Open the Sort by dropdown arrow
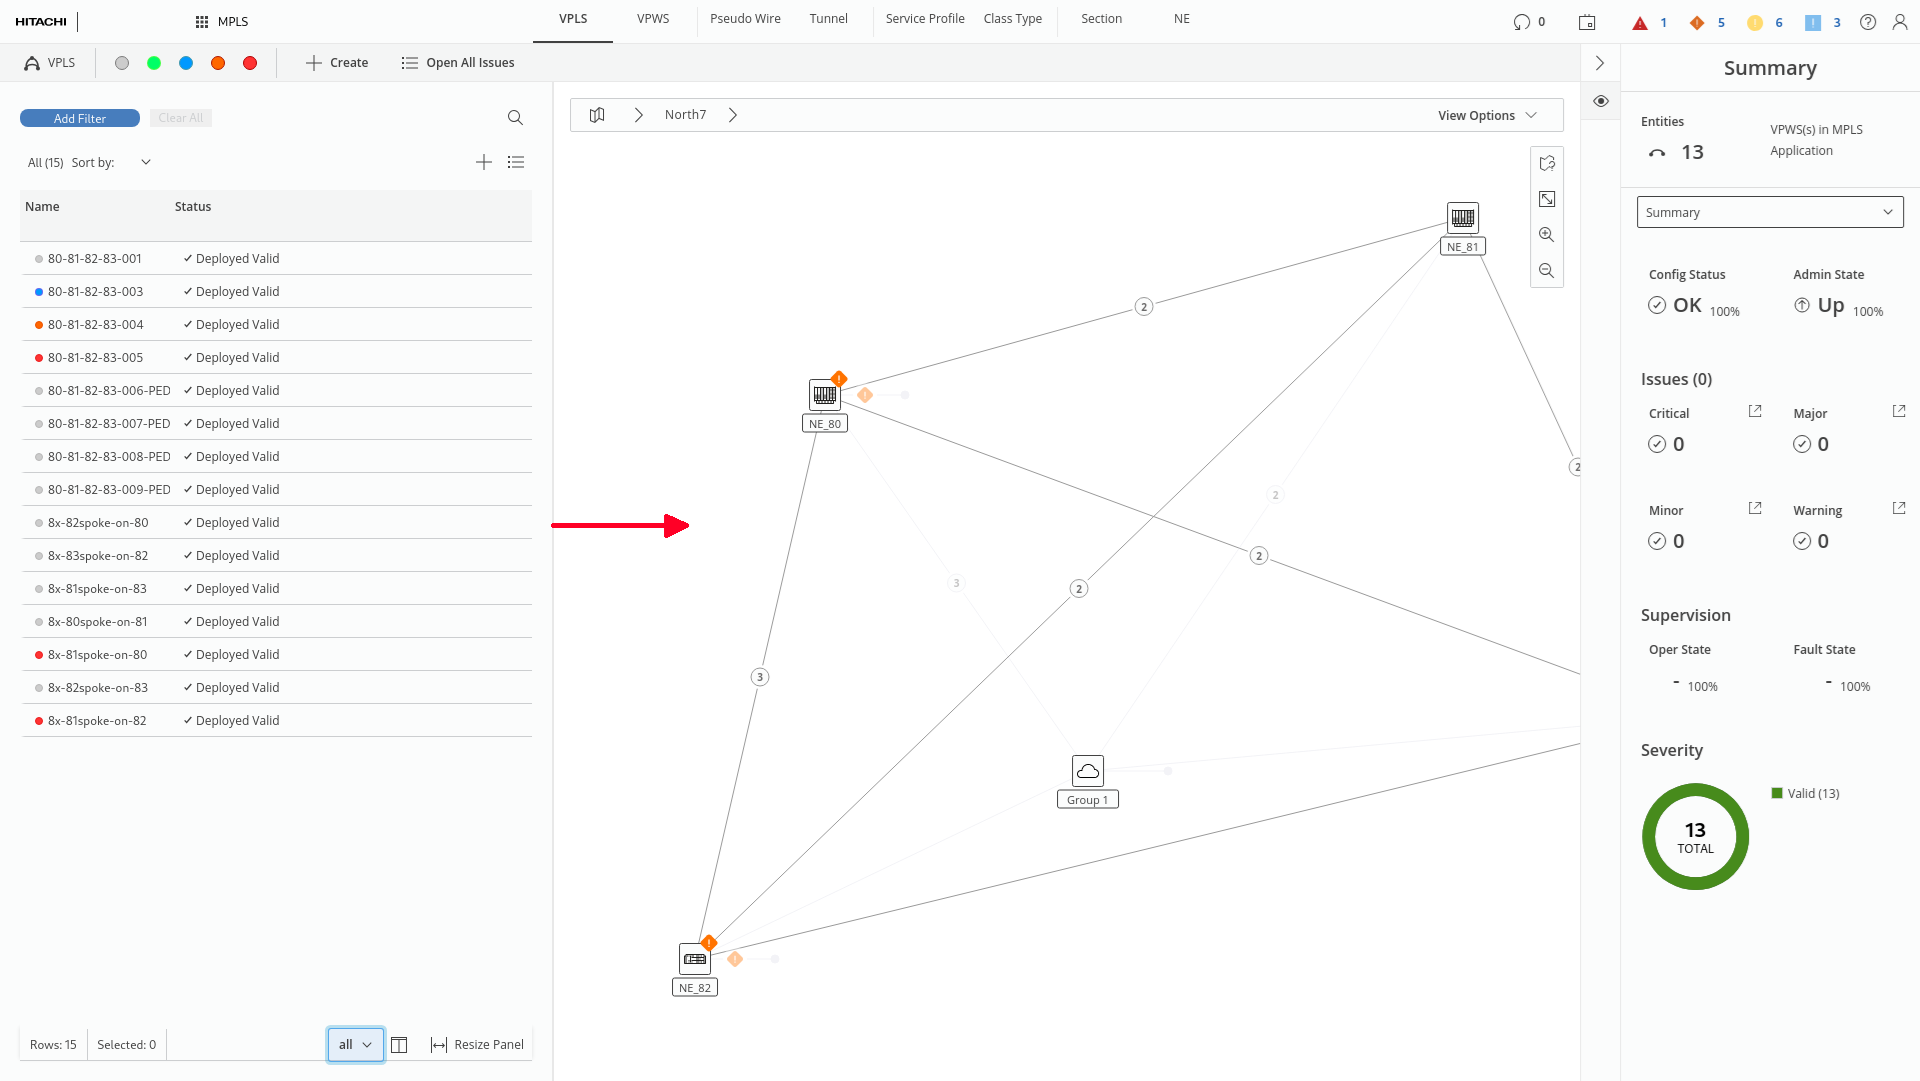The width and height of the screenshot is (1920, 1081). click(146, 162)
